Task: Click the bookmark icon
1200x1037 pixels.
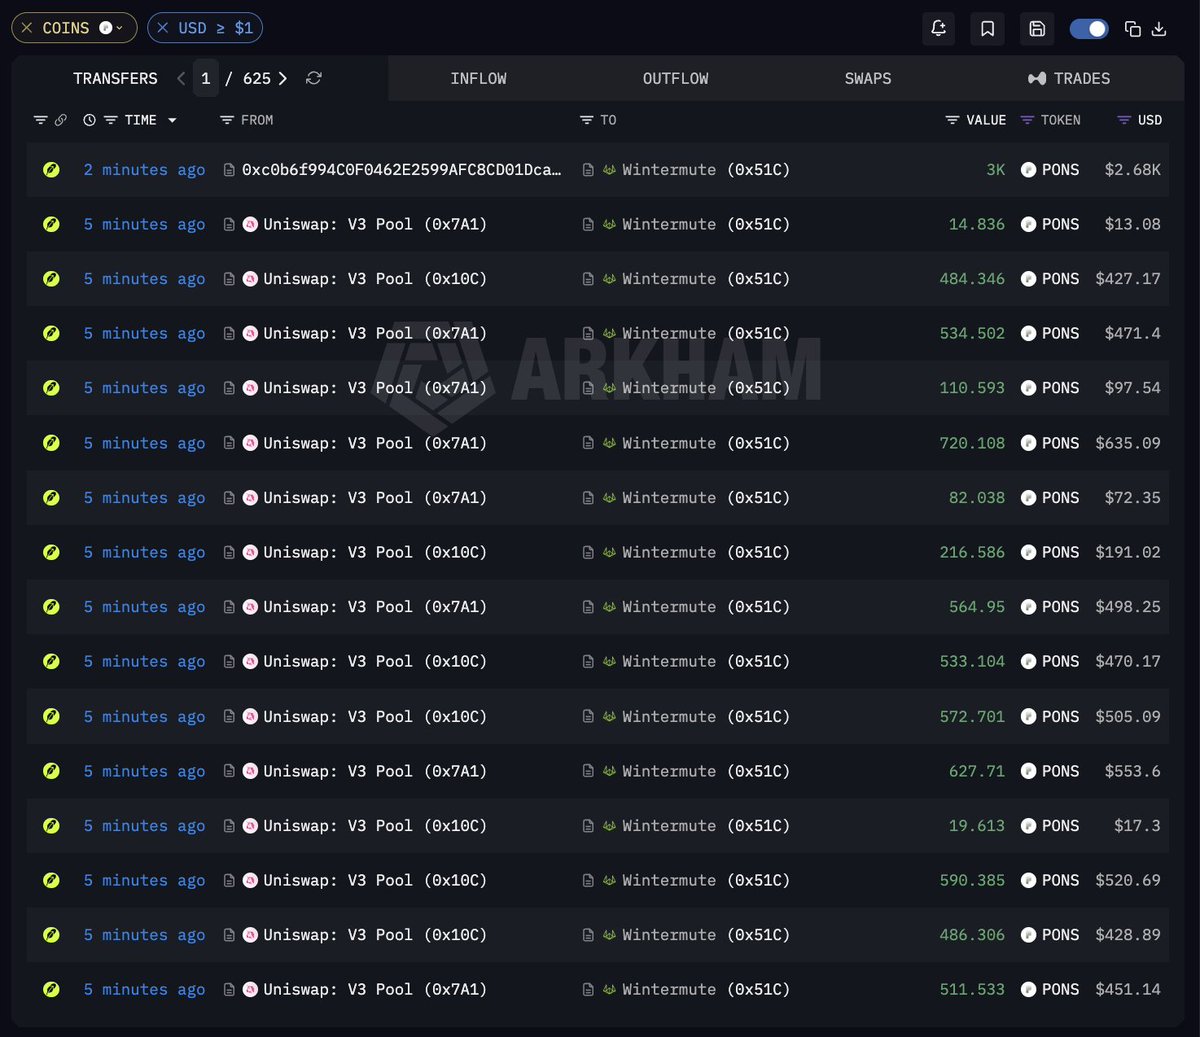Action: coord(987,29)
